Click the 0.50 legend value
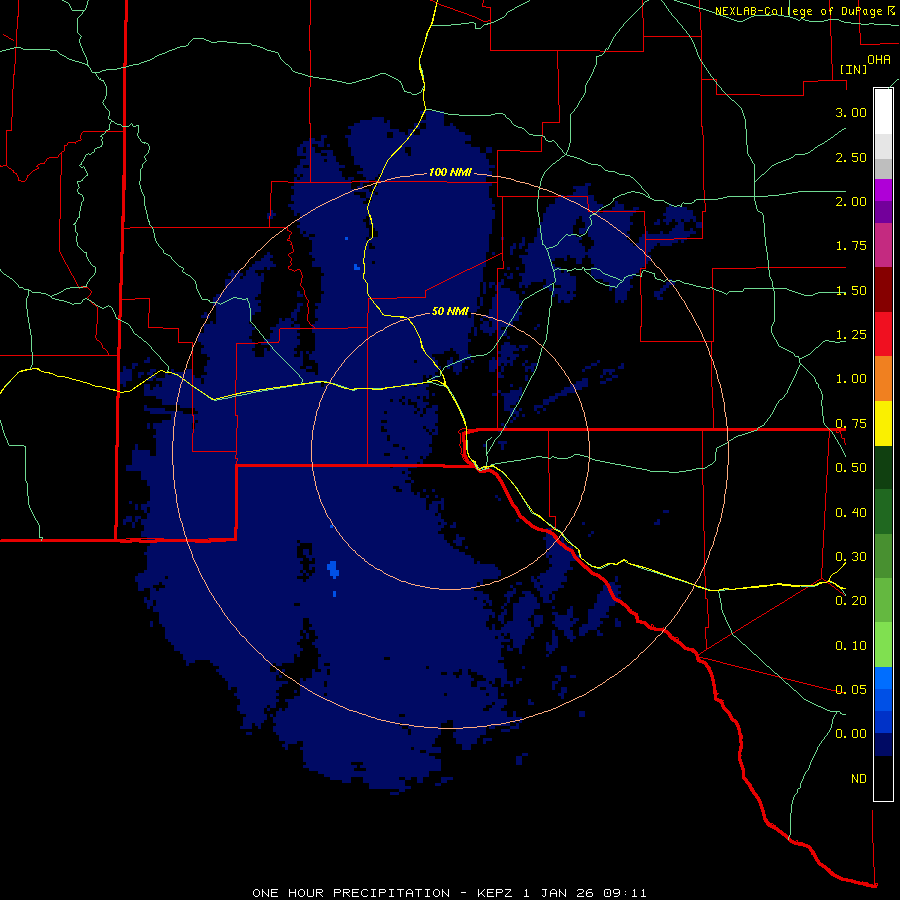Image resolution: width=900 pixels, height=900 pixels. click(x=851, y=468)
